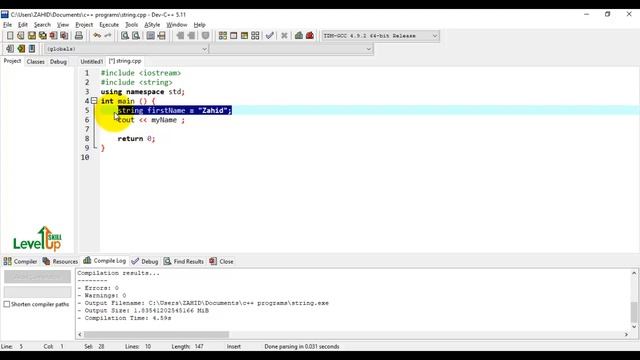Click the 'Compilation Time: 4.59s' log line
The image size is (640, 360).
tap(124, 318)
